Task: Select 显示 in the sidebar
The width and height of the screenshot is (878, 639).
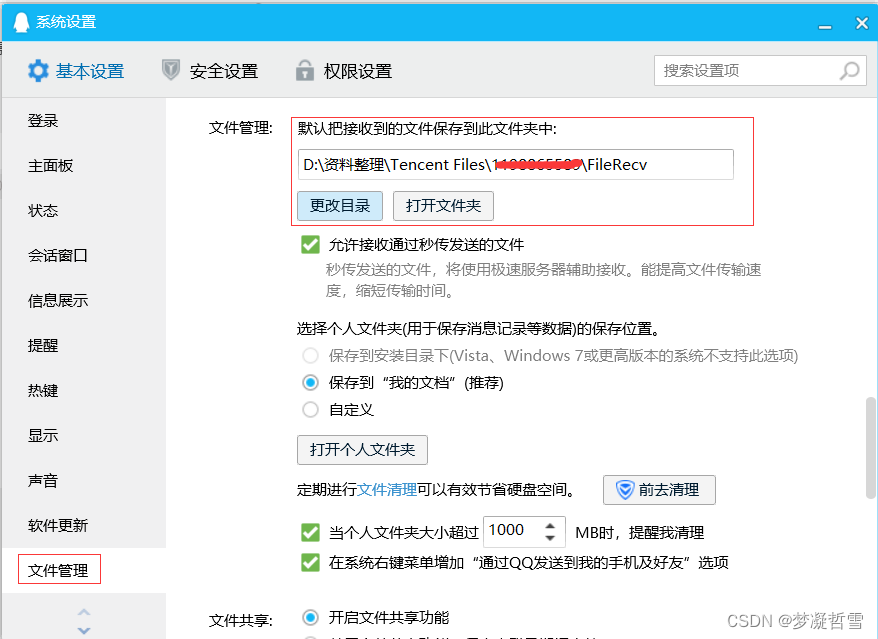Action: [x=43, y=435]
